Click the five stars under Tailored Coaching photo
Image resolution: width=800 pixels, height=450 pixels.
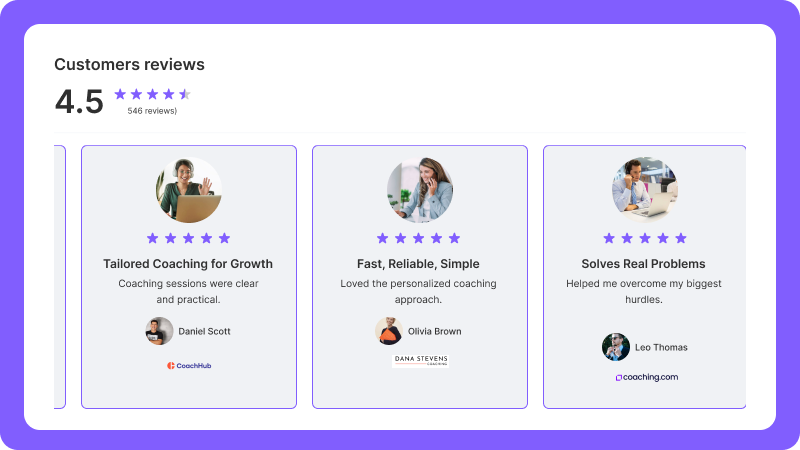(188, 238)
